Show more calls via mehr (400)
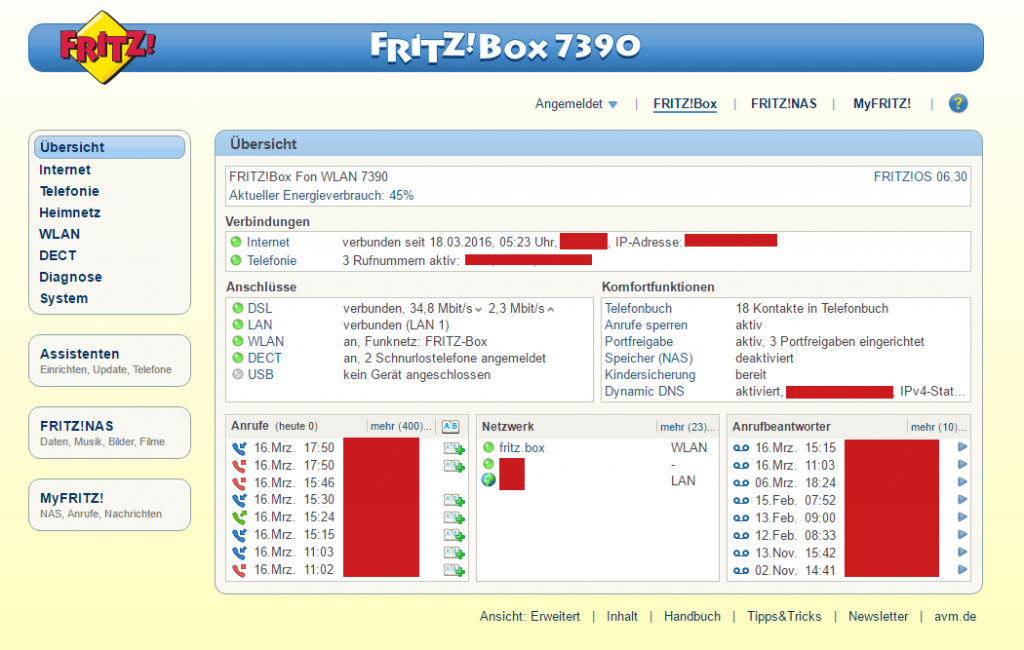The width and height of the screenshot is (1024, 650). pos(401,426)
